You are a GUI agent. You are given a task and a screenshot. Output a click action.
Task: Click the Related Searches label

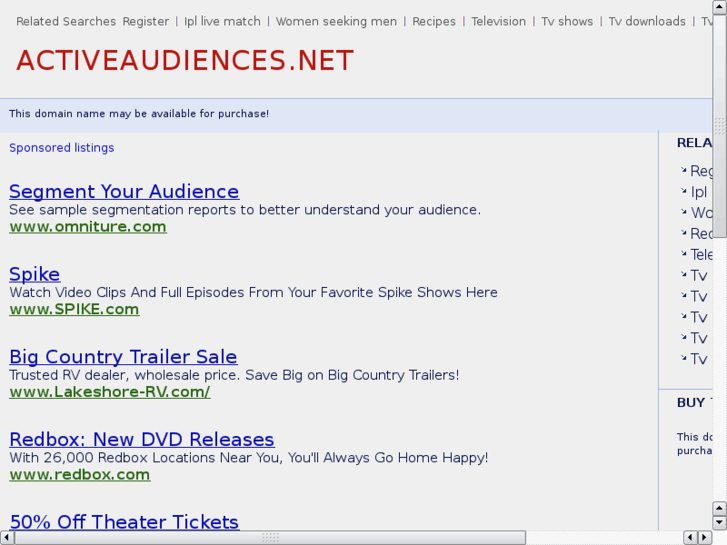coord(66,21)
